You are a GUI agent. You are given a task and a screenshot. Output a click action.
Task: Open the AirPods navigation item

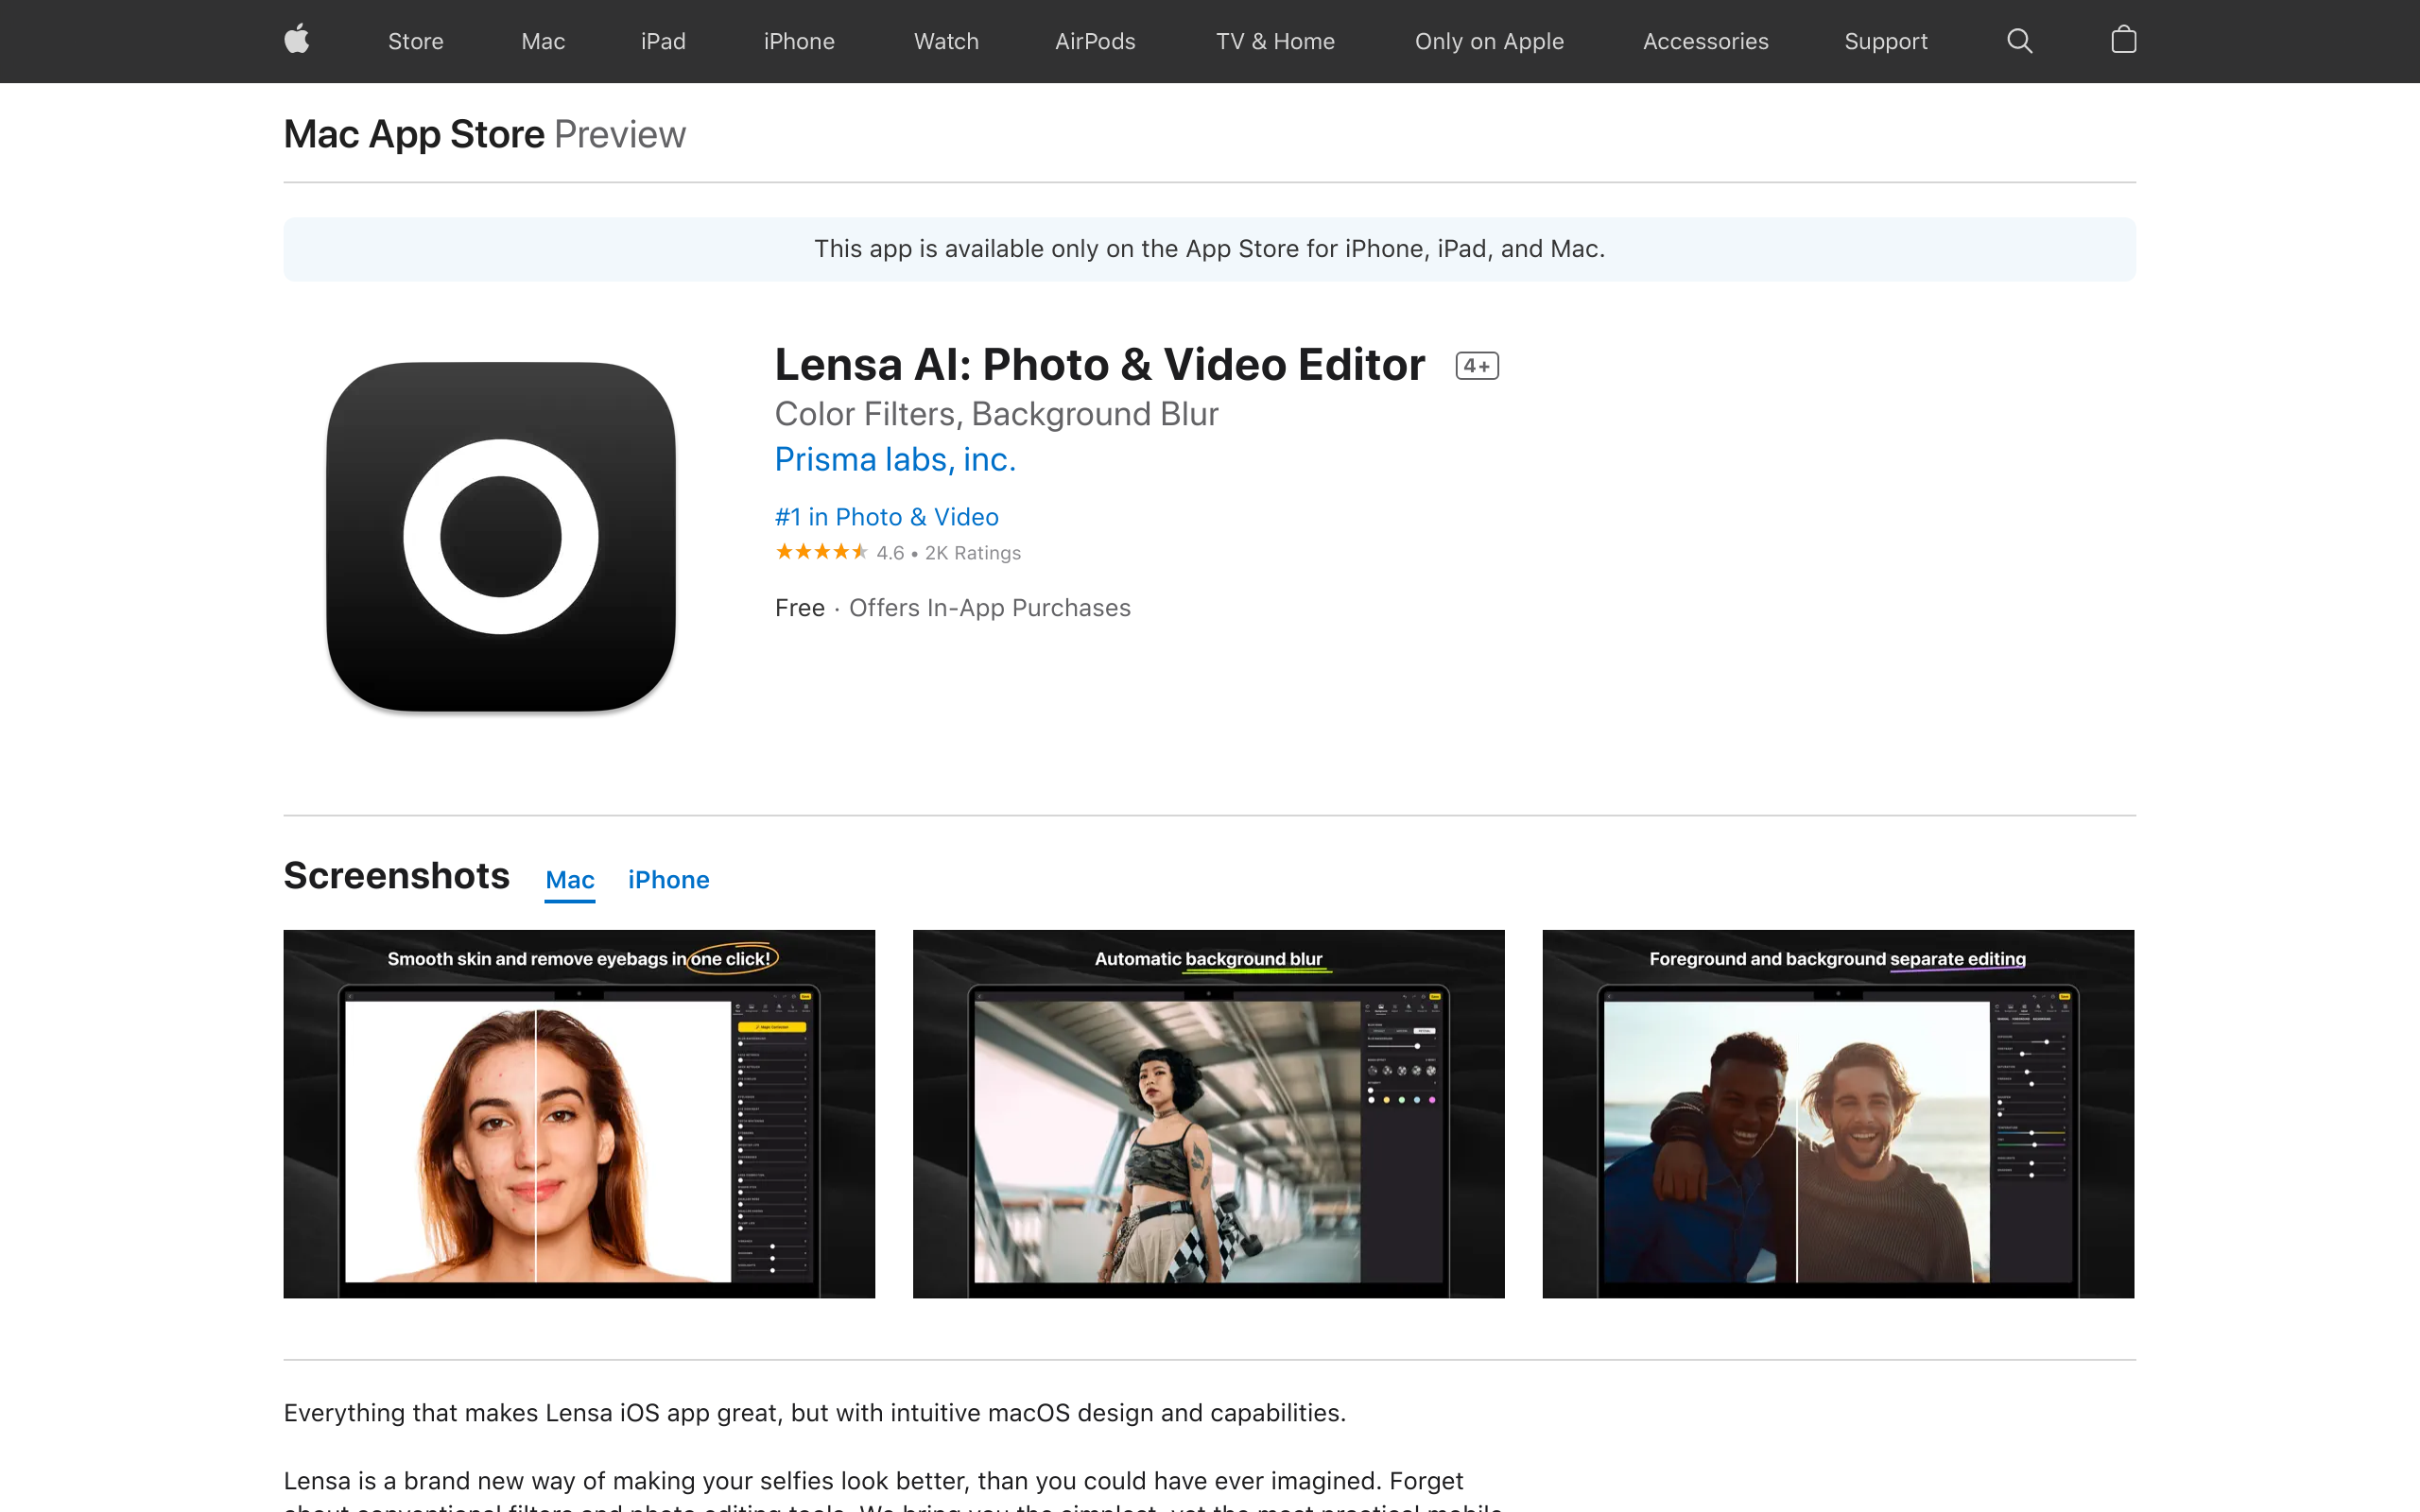click(1095, 41)
